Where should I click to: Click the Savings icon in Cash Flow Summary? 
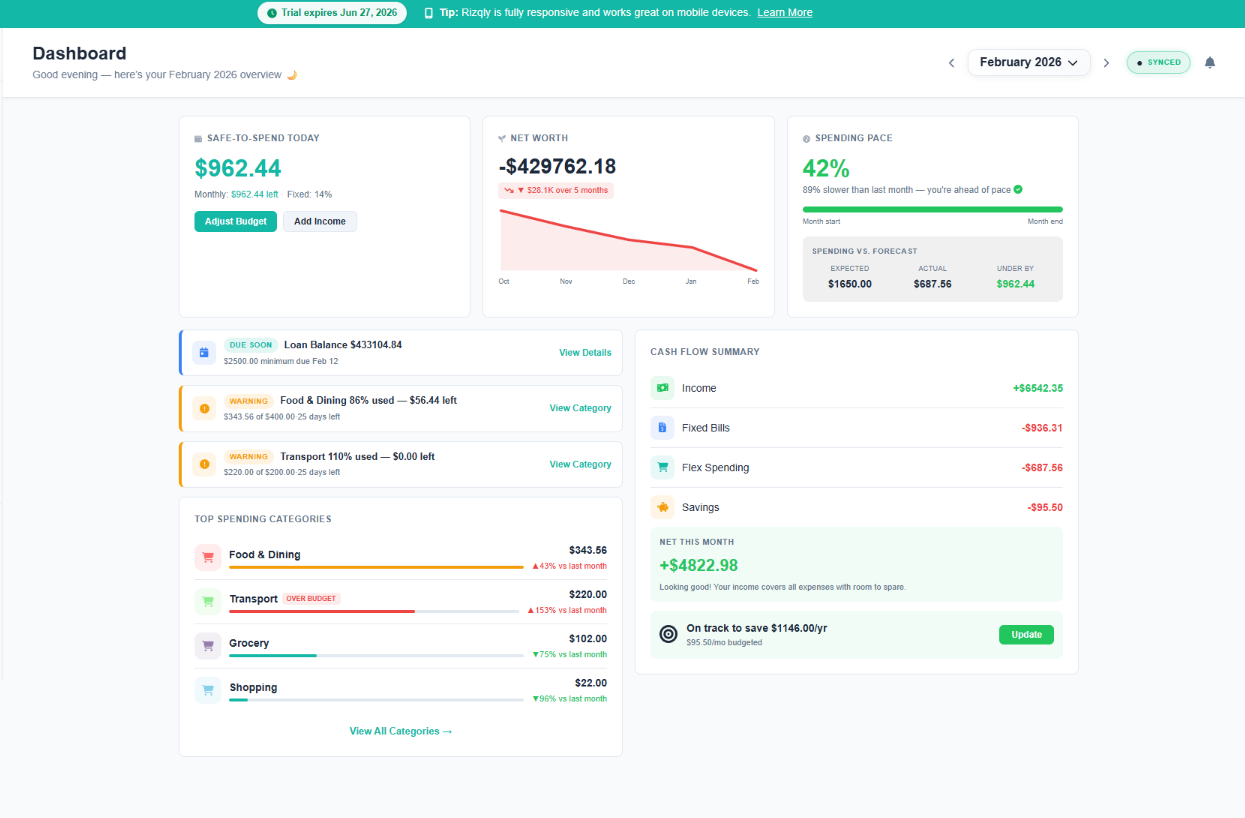[x=663, y=507]
